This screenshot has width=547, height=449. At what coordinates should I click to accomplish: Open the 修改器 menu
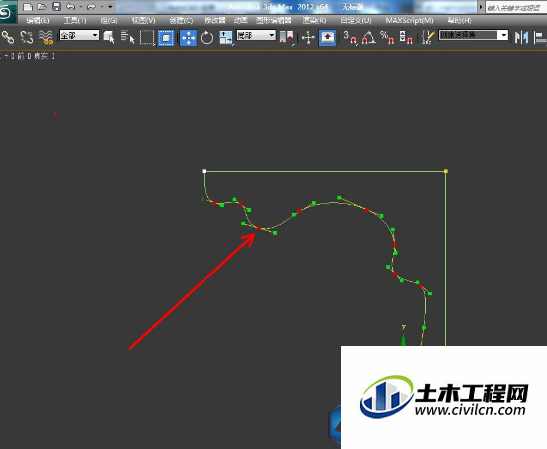click(x=215, y=21)
